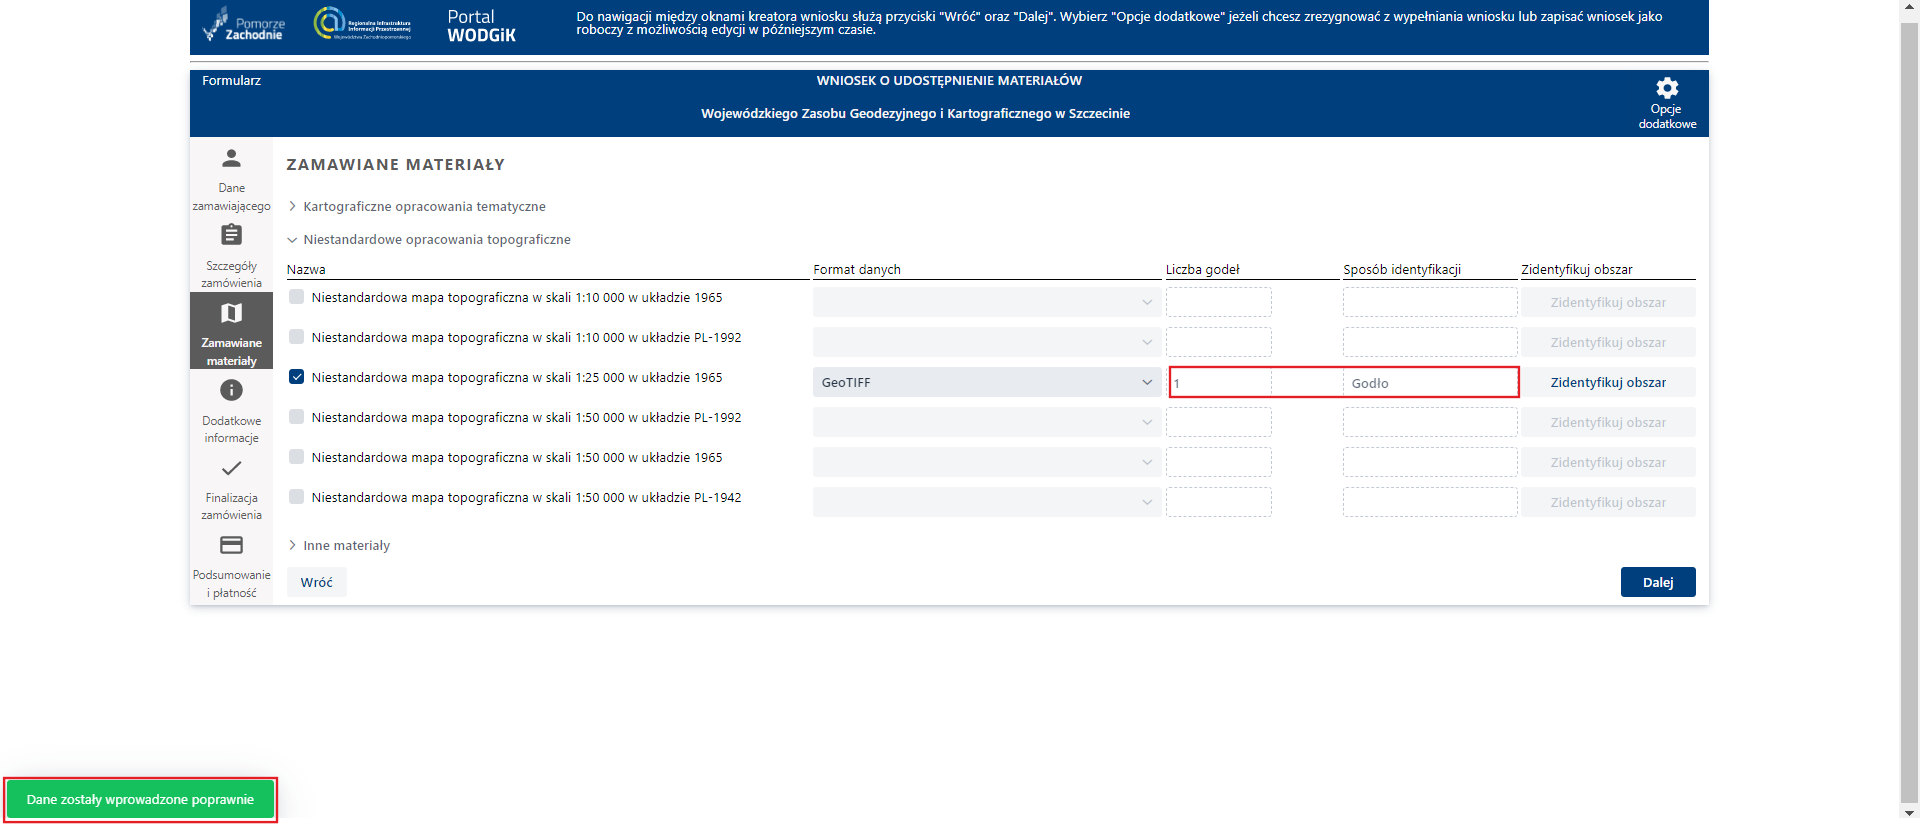Click the Pomorze Zachodnie logo
Image resolution: width=1920 pixels, height=824 pixels.
point(245,25)
